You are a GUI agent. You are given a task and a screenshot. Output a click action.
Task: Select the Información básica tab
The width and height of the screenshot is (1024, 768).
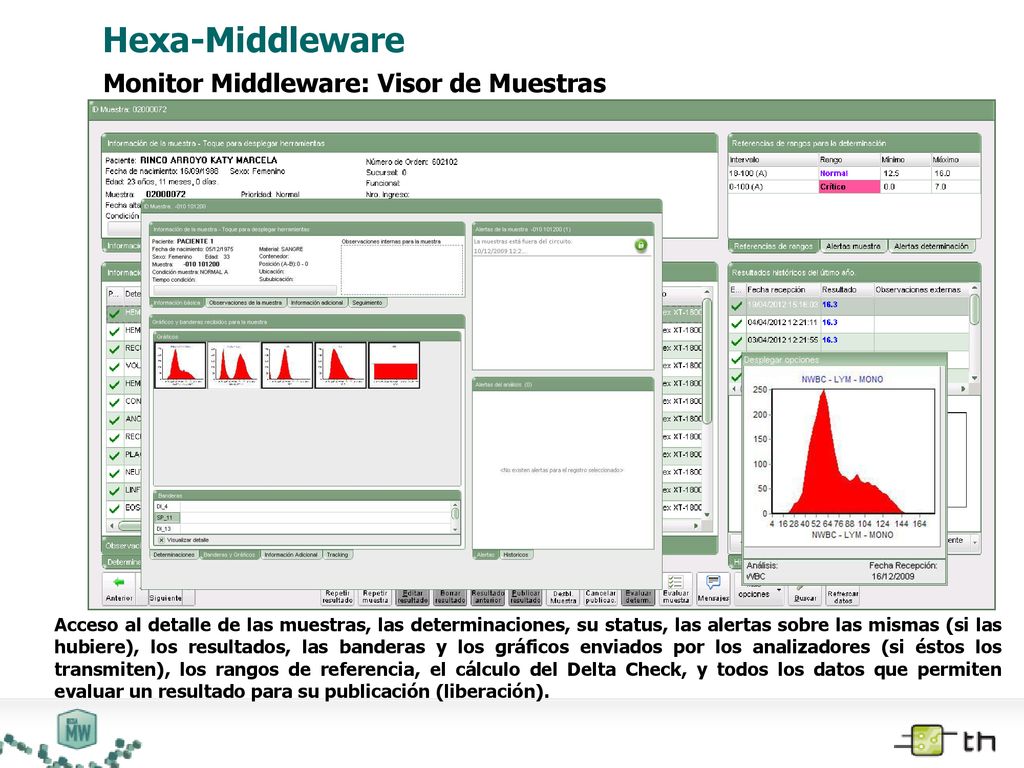[x=177, y=303]
